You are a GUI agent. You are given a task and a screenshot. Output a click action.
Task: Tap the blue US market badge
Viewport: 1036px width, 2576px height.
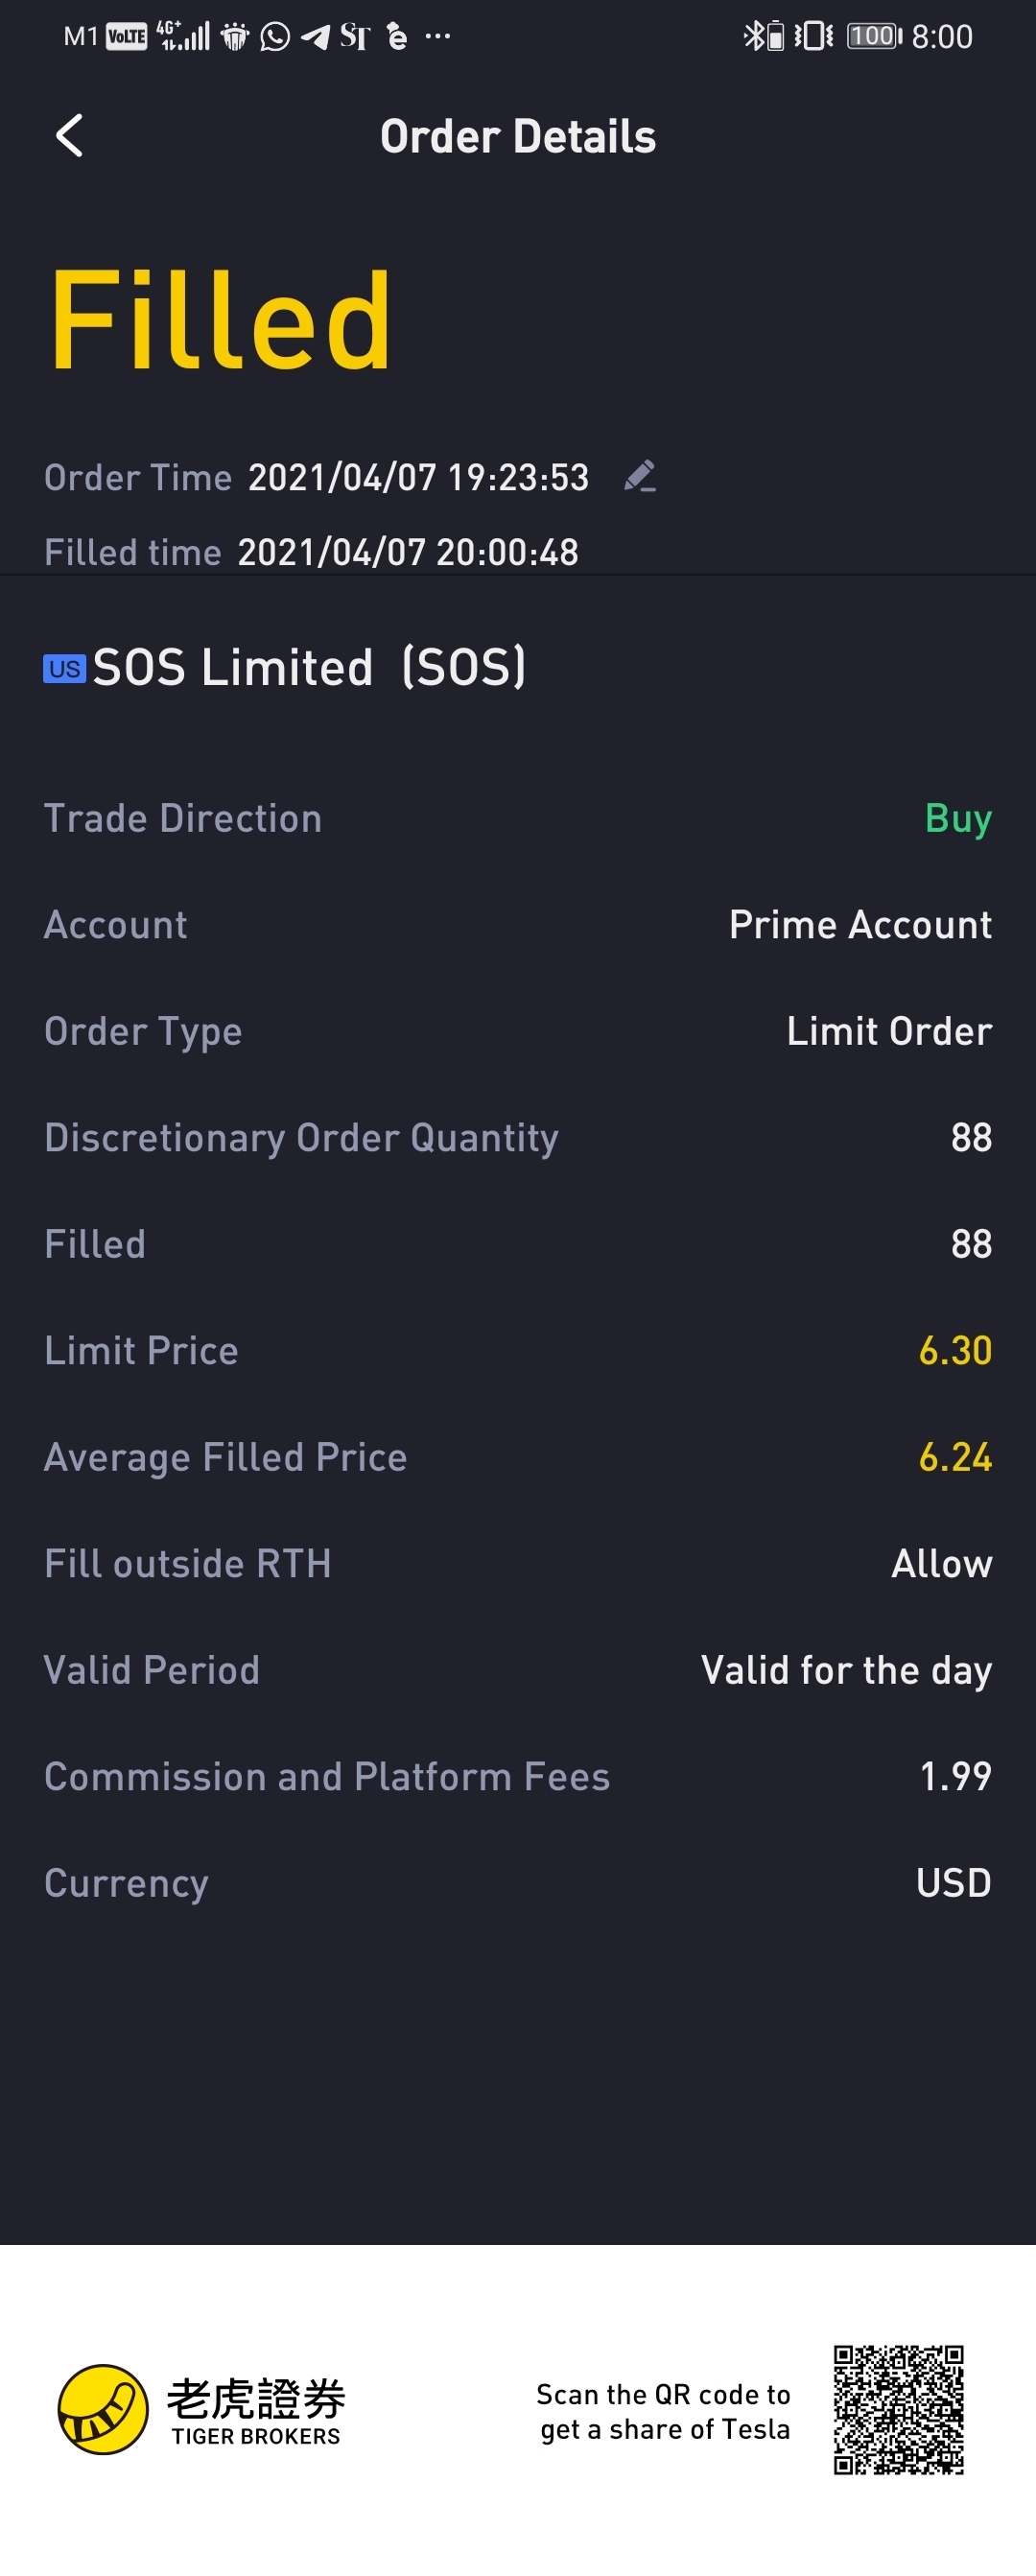(x=64, y=668)
